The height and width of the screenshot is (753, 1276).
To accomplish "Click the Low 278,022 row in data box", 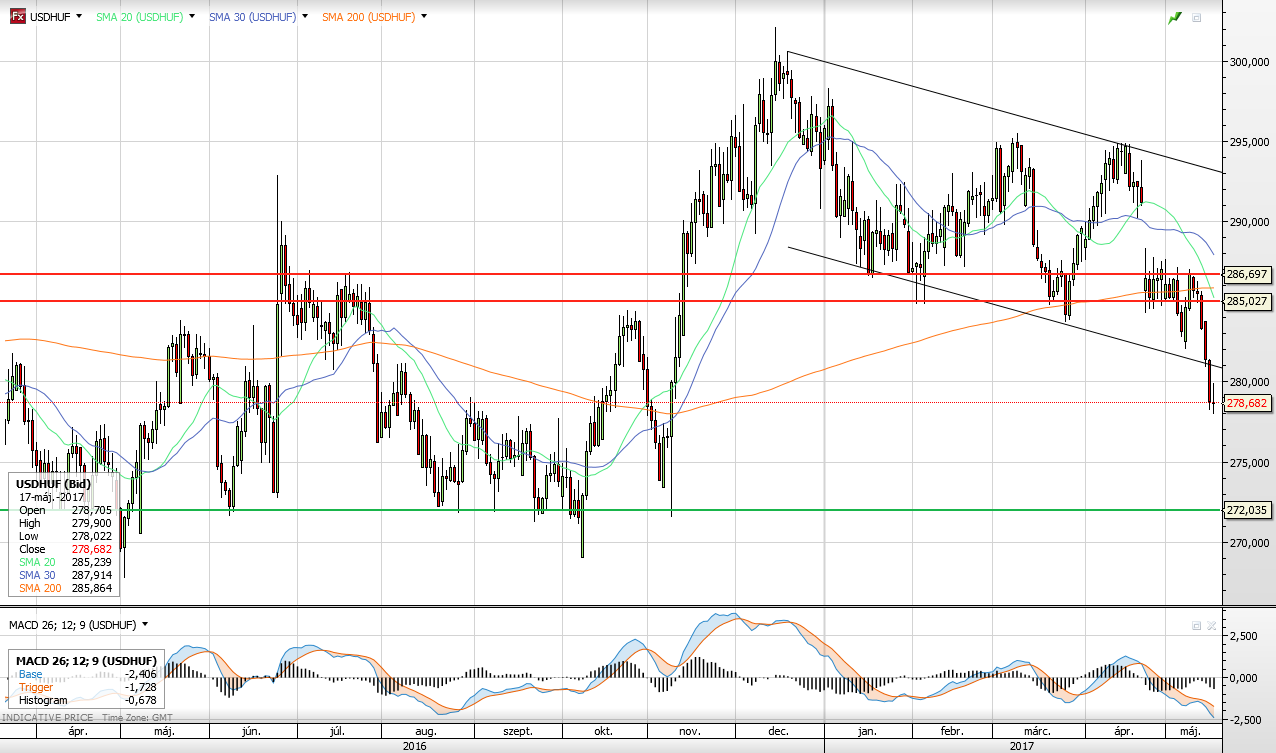I will [66, 536].
